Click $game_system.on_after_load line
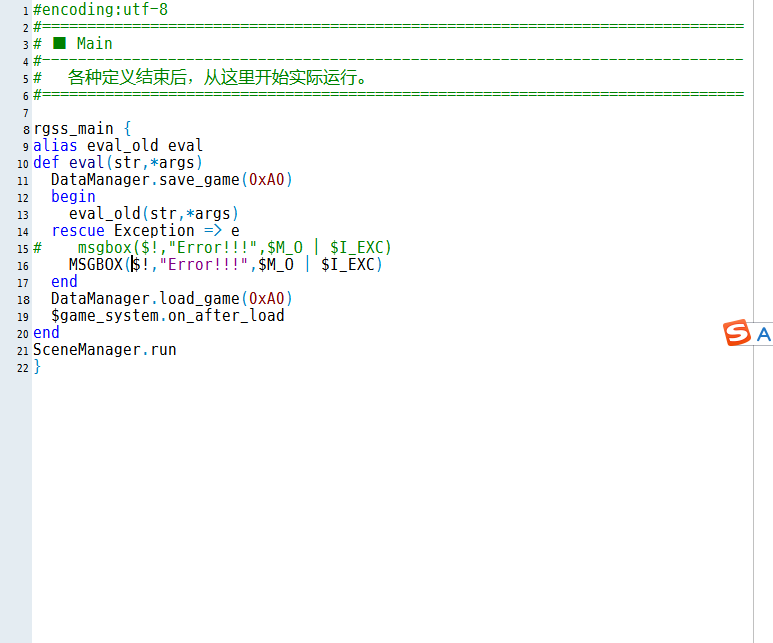Viewport: 773px width, 643px height. [x=168, y=316]
